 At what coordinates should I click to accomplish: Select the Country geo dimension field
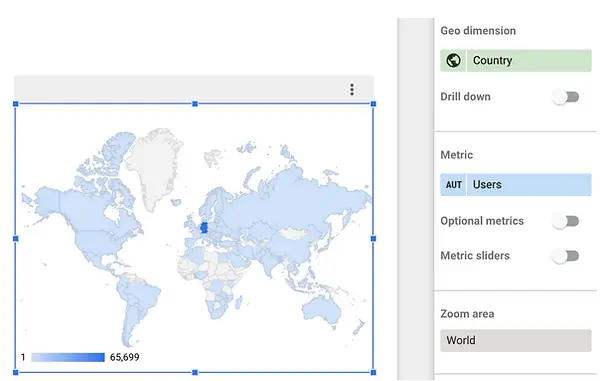tap(515, 60)
